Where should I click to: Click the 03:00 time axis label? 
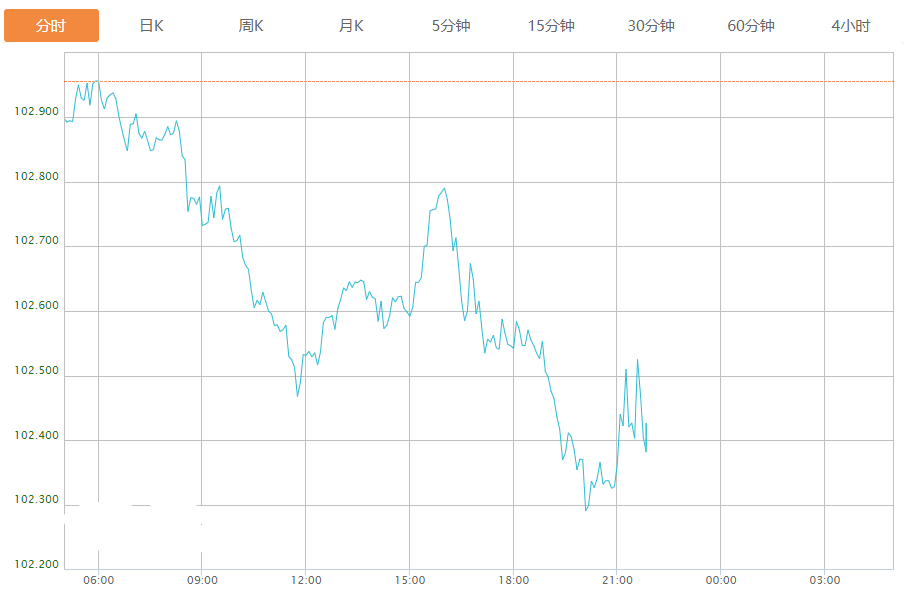(x=825, y=580)
